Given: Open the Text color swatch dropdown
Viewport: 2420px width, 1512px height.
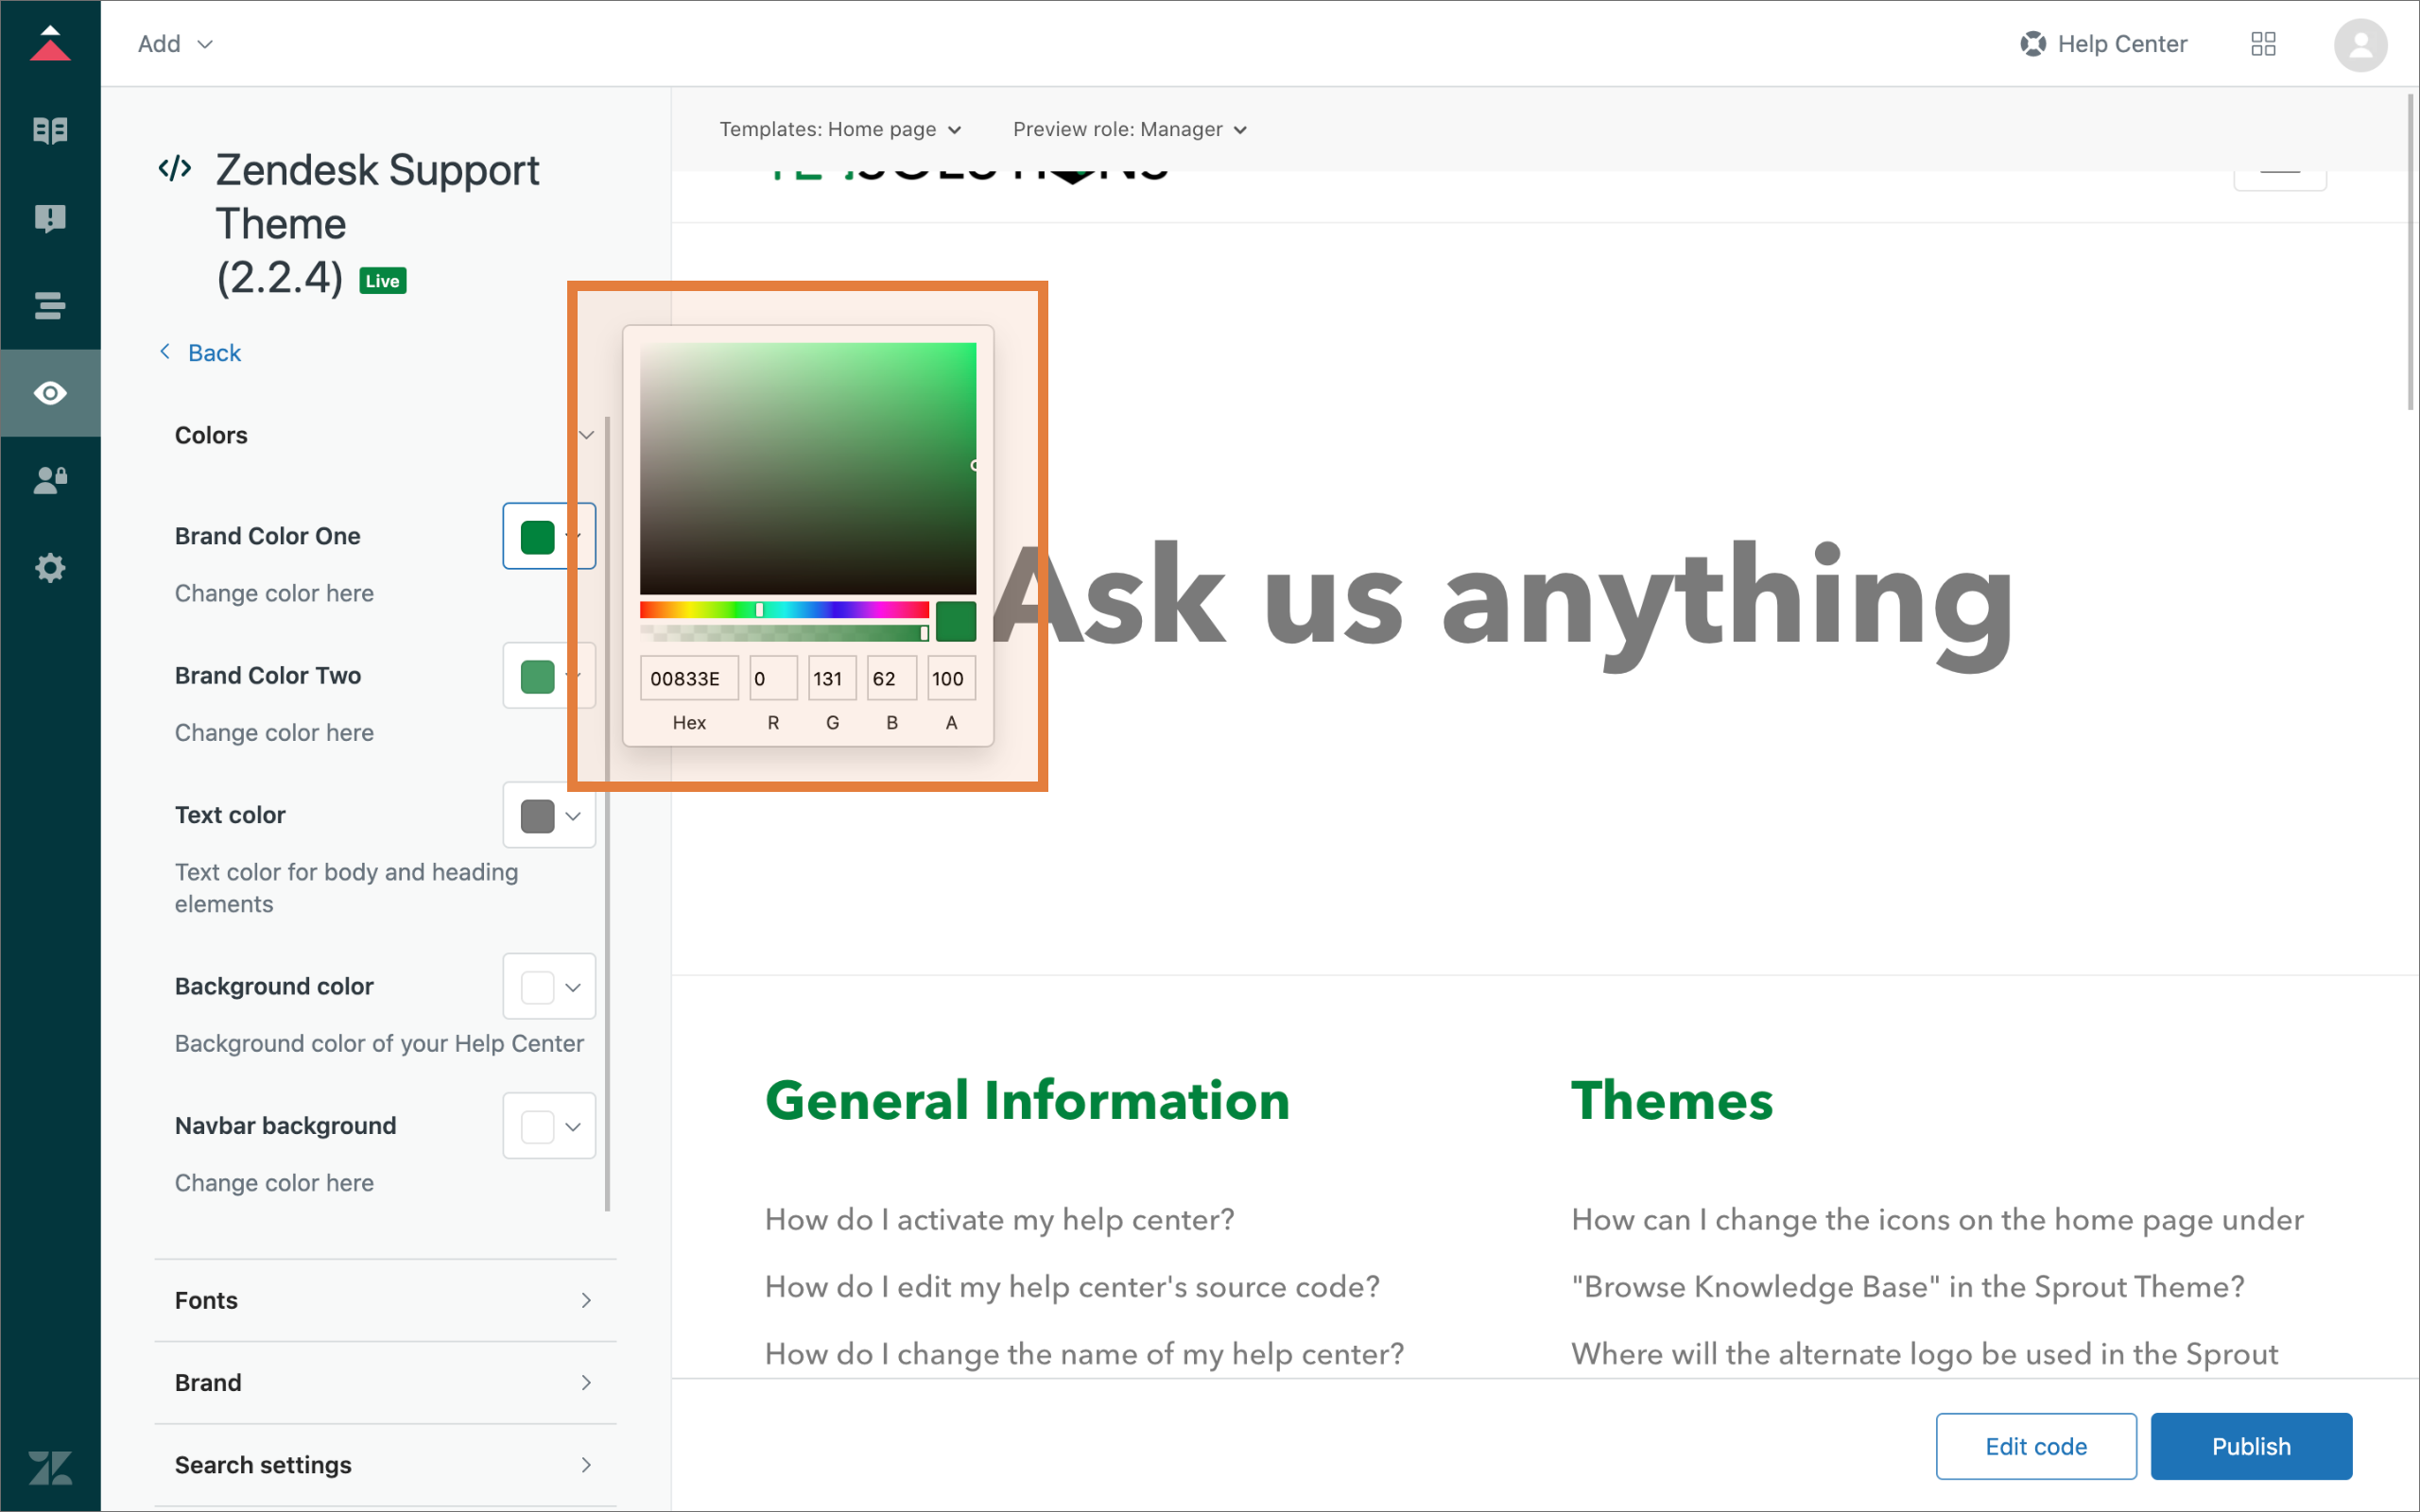Looking at the screenshot, I should (549, 816).
